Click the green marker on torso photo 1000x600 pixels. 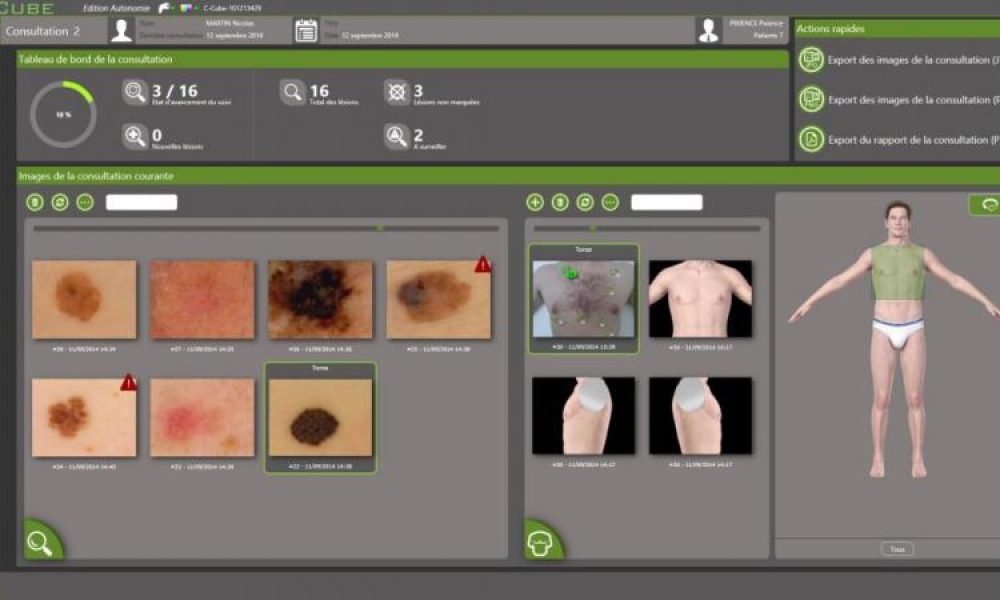point(570,273)
